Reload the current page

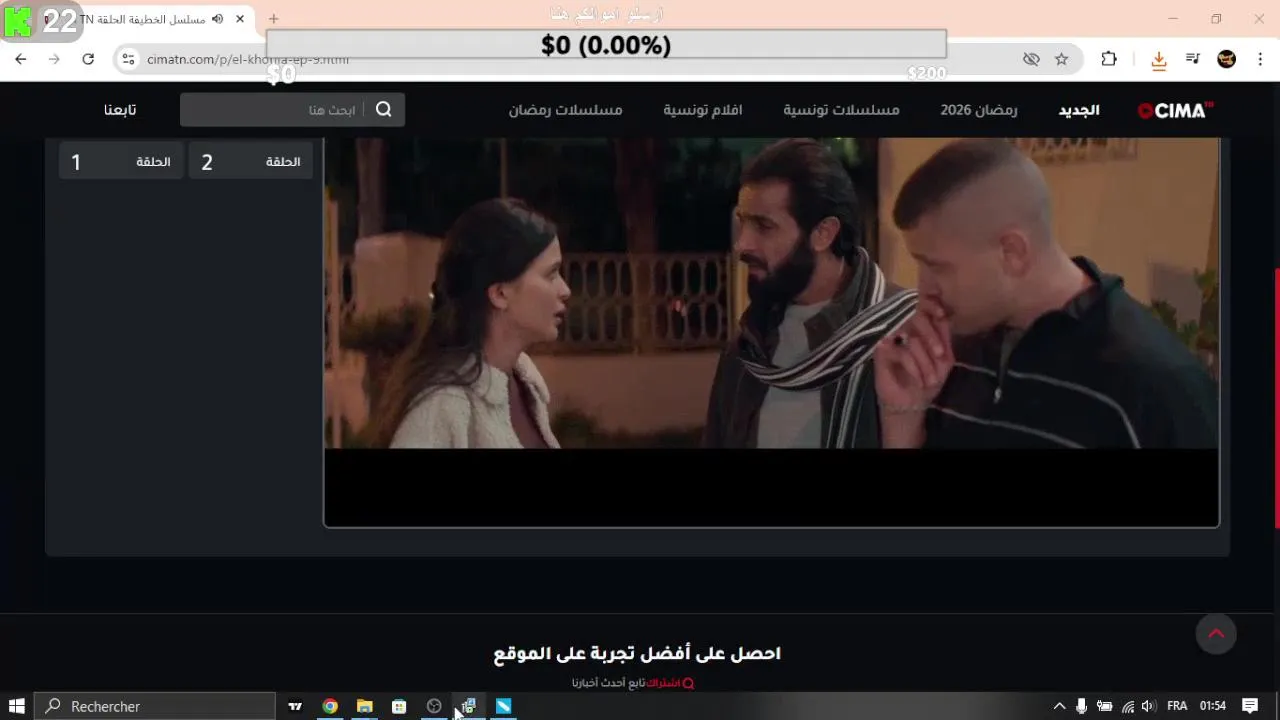click(x=88, y=59)
